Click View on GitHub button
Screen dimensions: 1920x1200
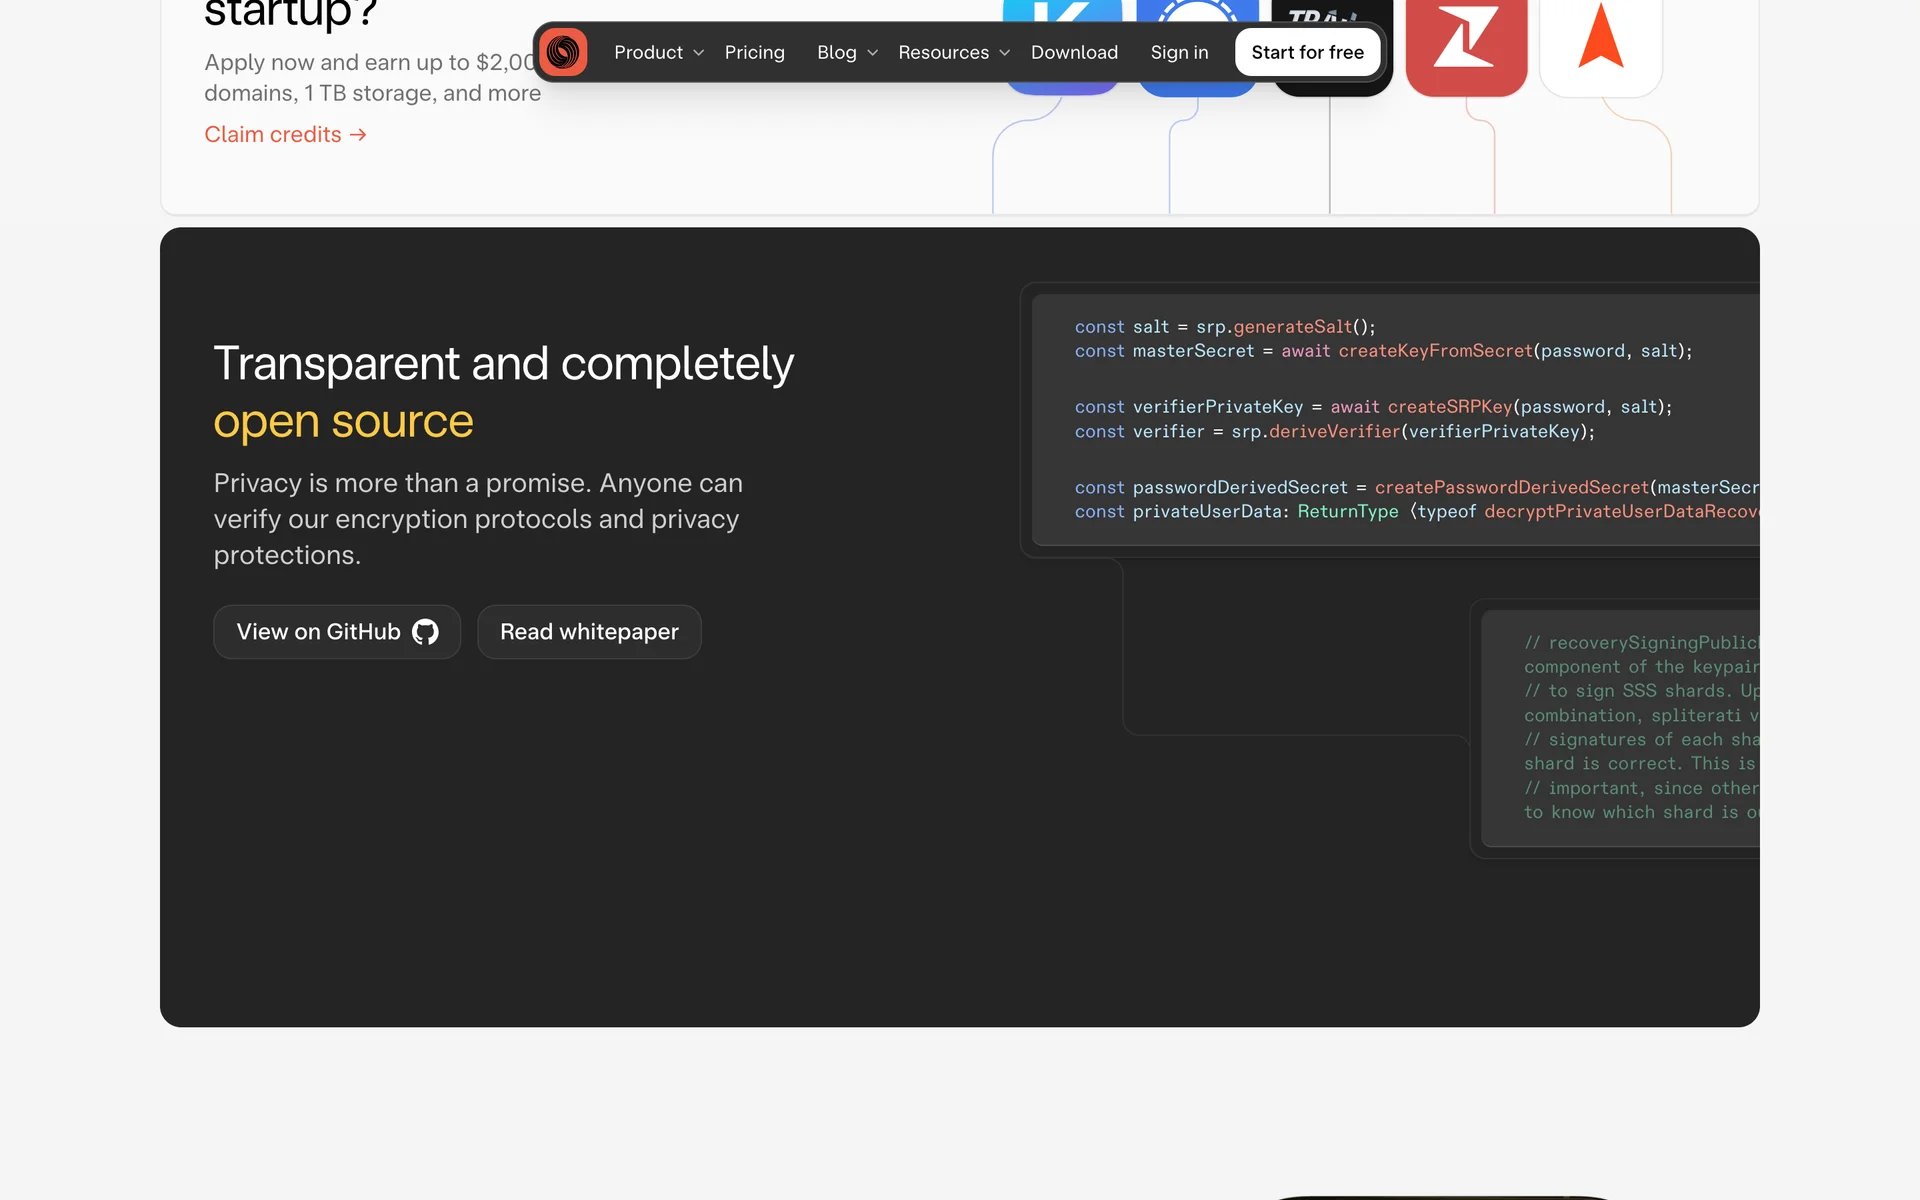(336, 632)
